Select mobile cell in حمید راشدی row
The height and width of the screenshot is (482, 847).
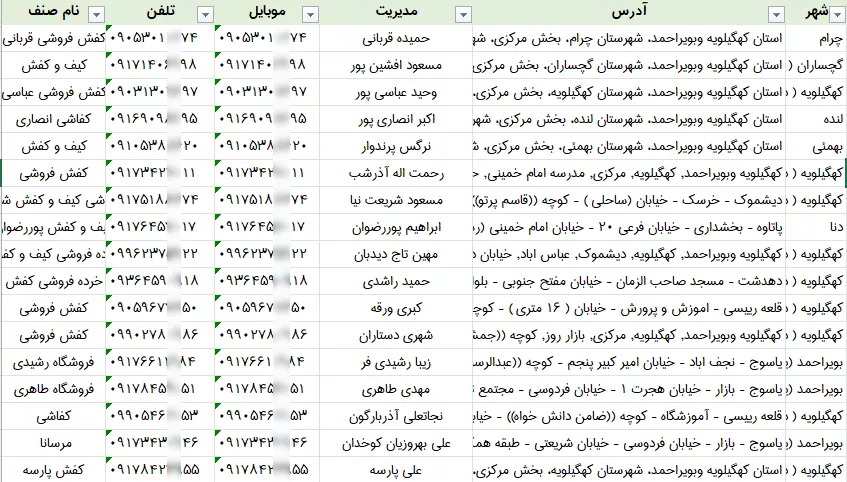[x=267, y=282]
